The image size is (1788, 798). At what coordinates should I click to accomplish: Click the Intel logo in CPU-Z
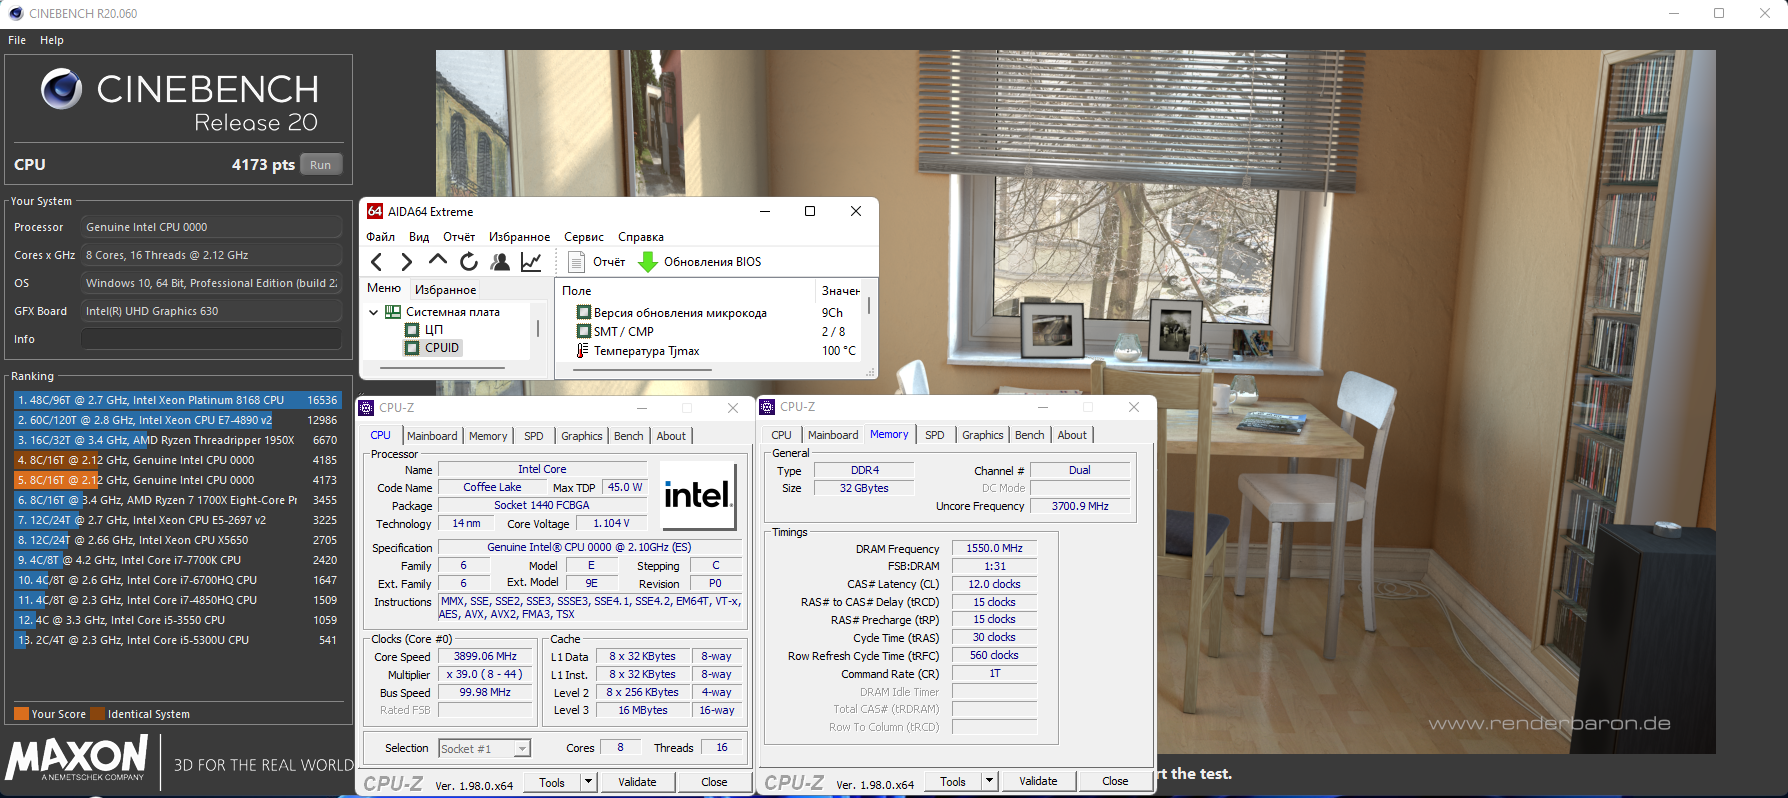pos(698,495)
